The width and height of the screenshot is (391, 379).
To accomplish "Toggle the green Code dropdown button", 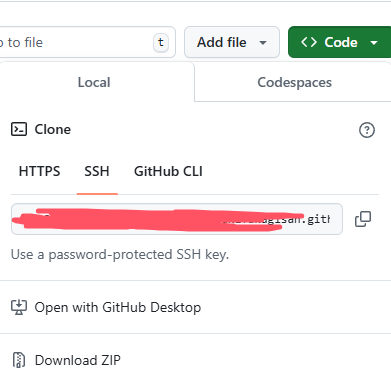I will point(339,42).
